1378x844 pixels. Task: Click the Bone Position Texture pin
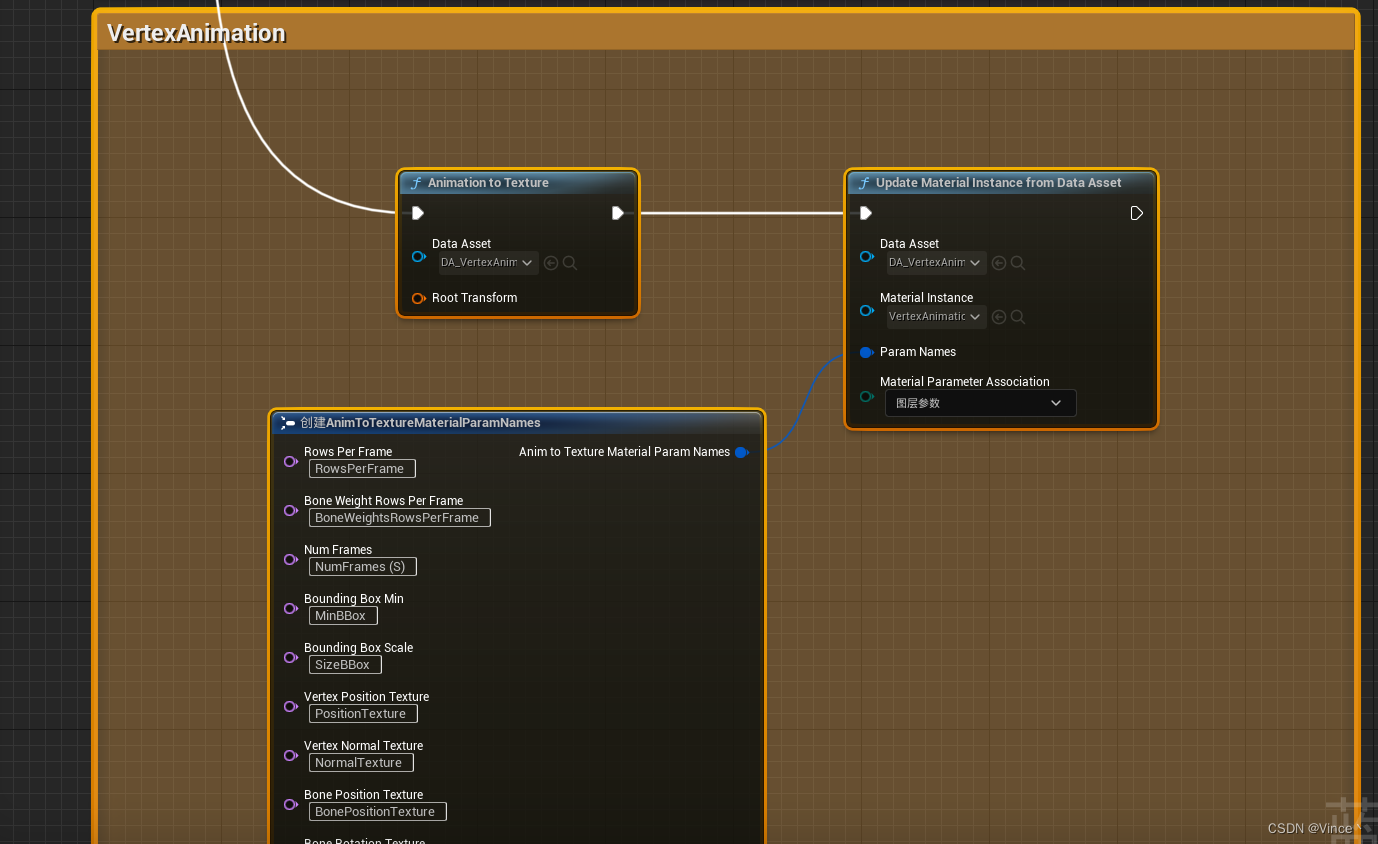pyautogui.click(x=291, y=805)
